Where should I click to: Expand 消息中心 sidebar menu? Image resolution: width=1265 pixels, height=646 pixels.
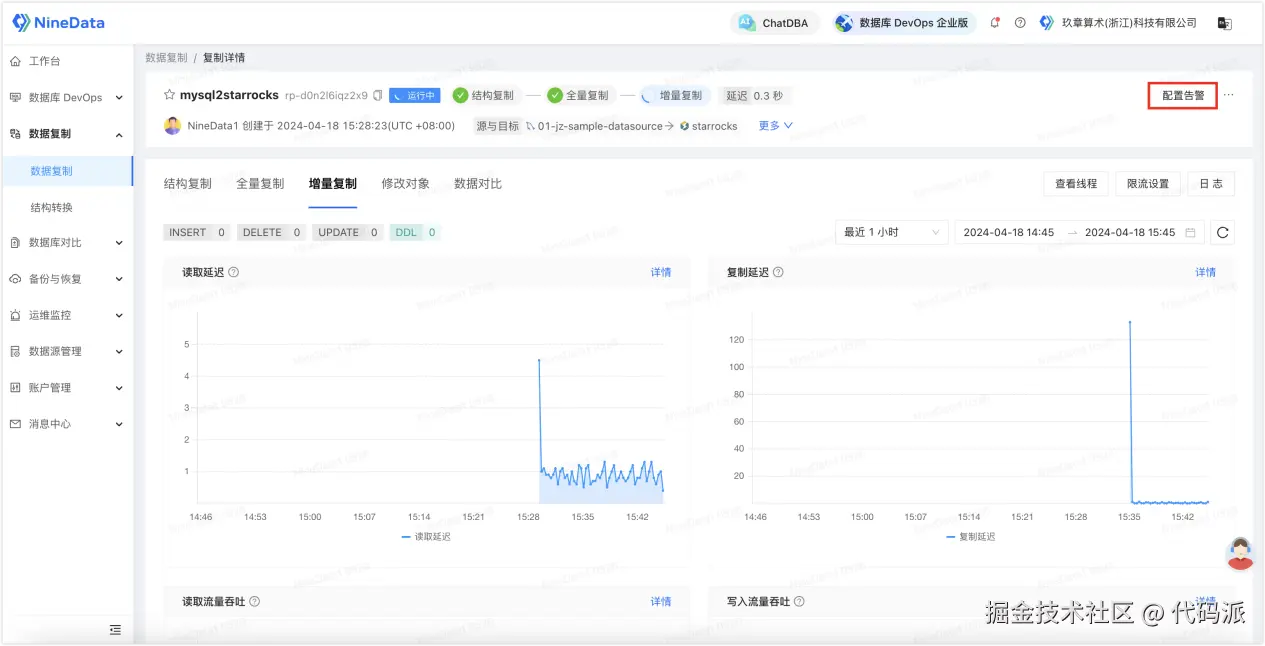[x=67, y=424]
